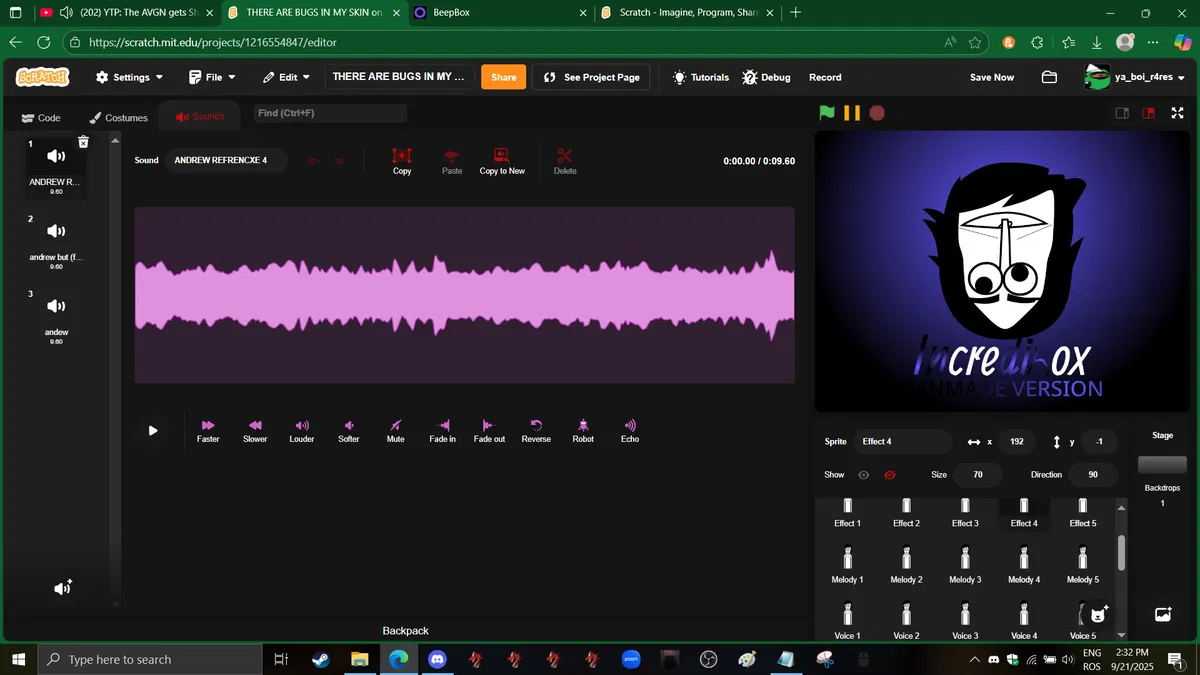Viewport: 1200px width, 675px height.
Task: Open Tutorials
Action: pos(701,77)
